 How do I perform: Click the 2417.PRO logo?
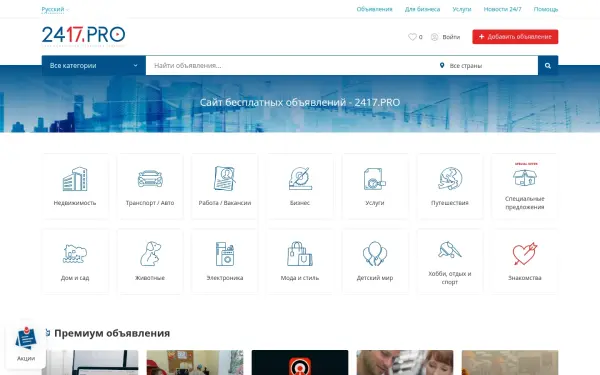coord(83,36)
